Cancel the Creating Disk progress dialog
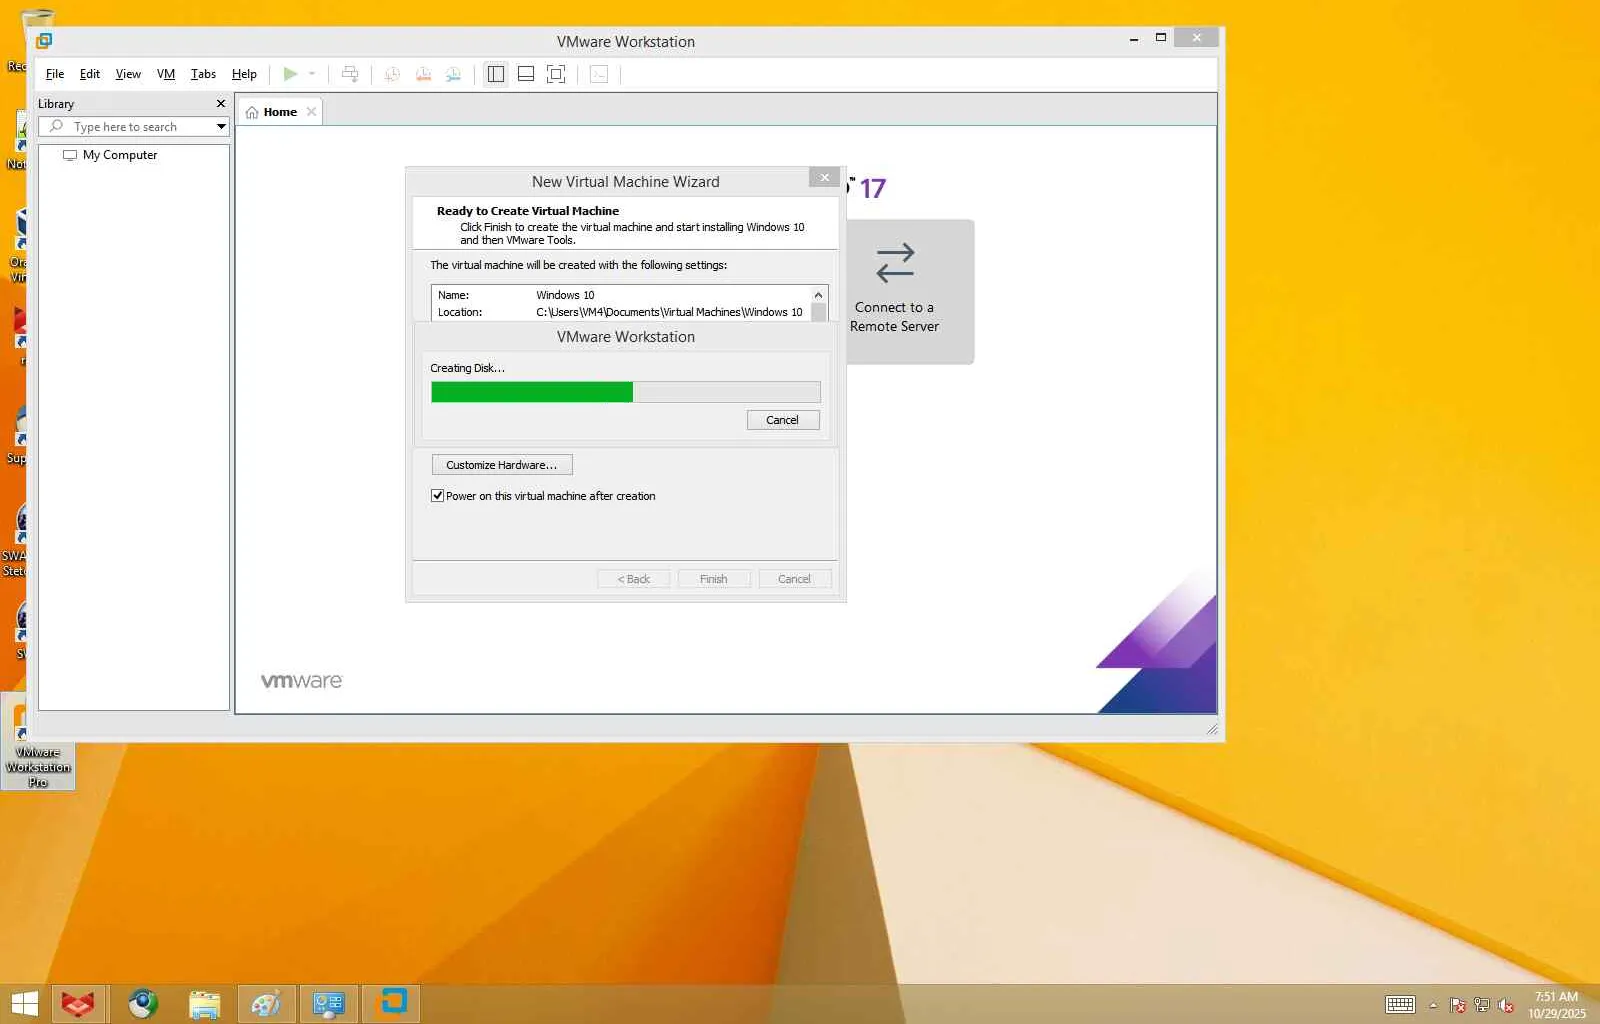1600x1024 pixels. tap(783, 420)
